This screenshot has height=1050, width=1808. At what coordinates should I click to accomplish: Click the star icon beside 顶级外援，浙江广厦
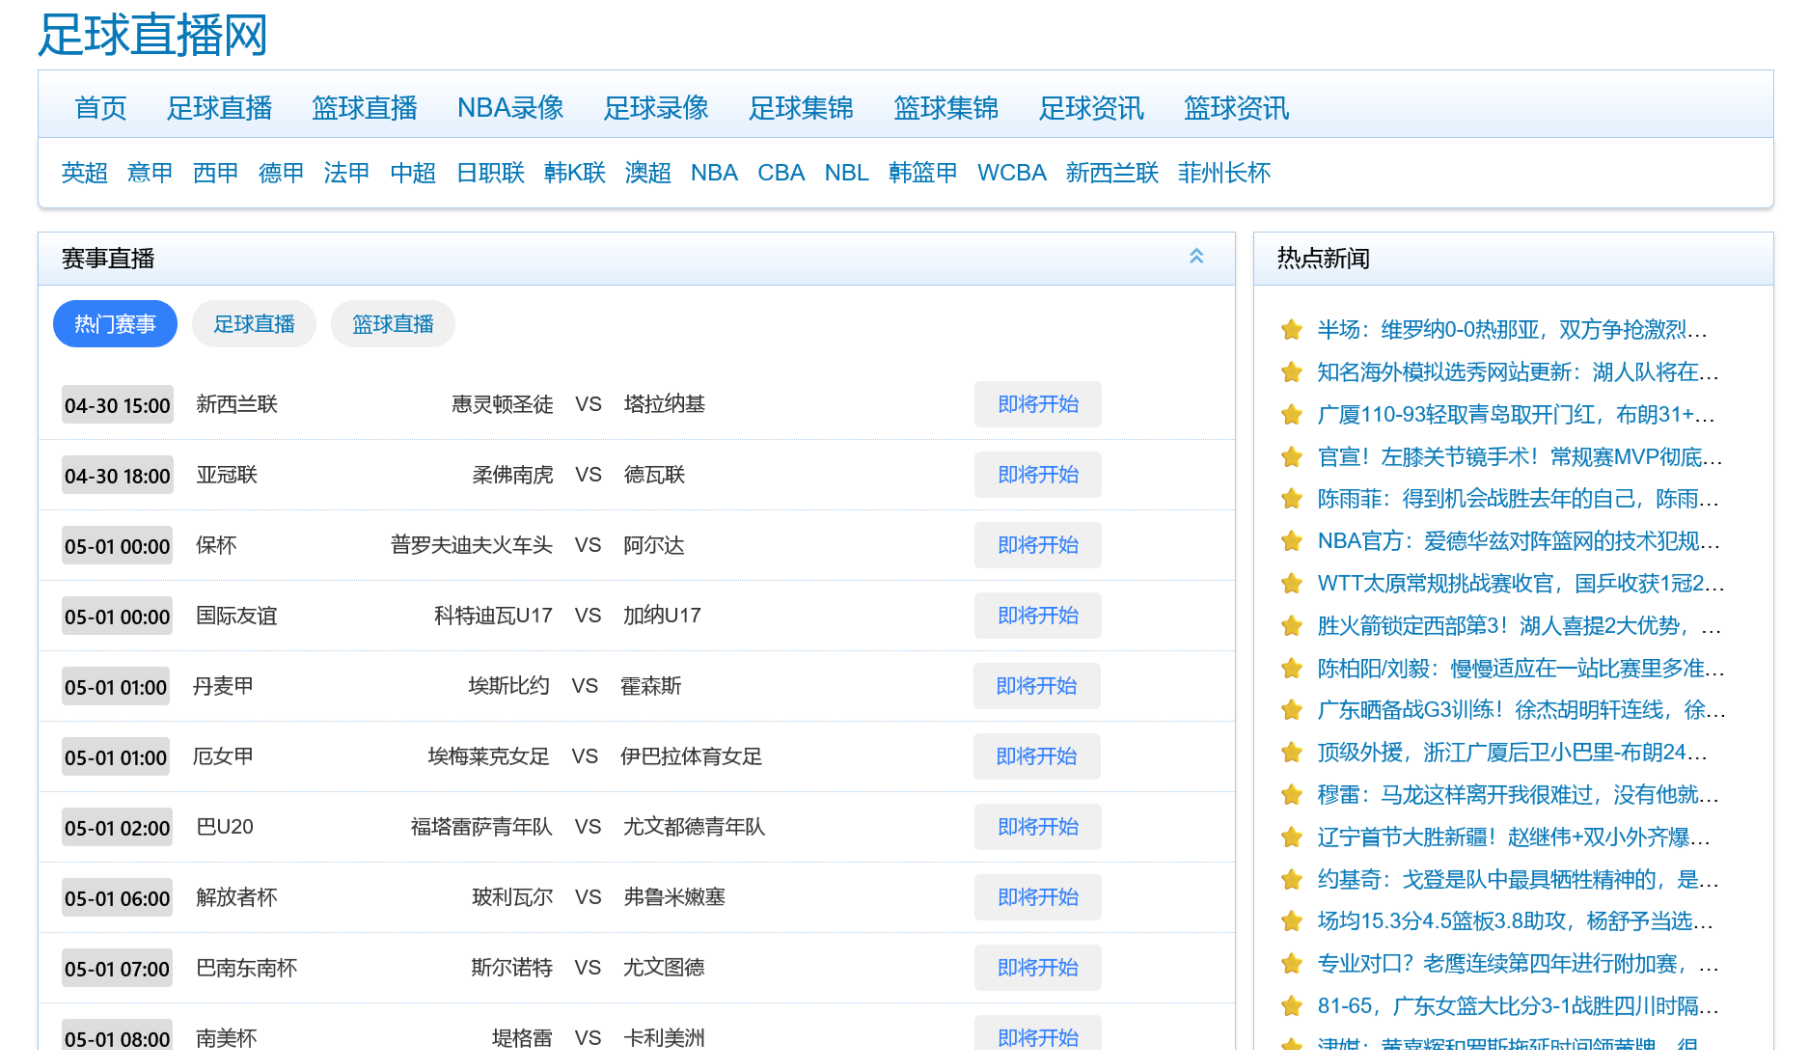(x=1291, y=752)
